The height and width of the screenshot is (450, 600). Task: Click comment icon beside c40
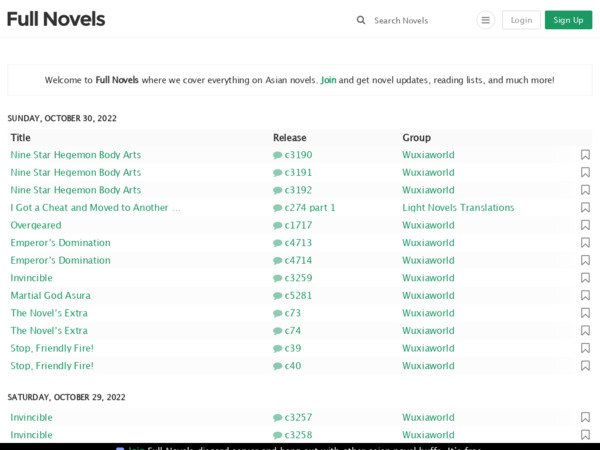(277, 367)
